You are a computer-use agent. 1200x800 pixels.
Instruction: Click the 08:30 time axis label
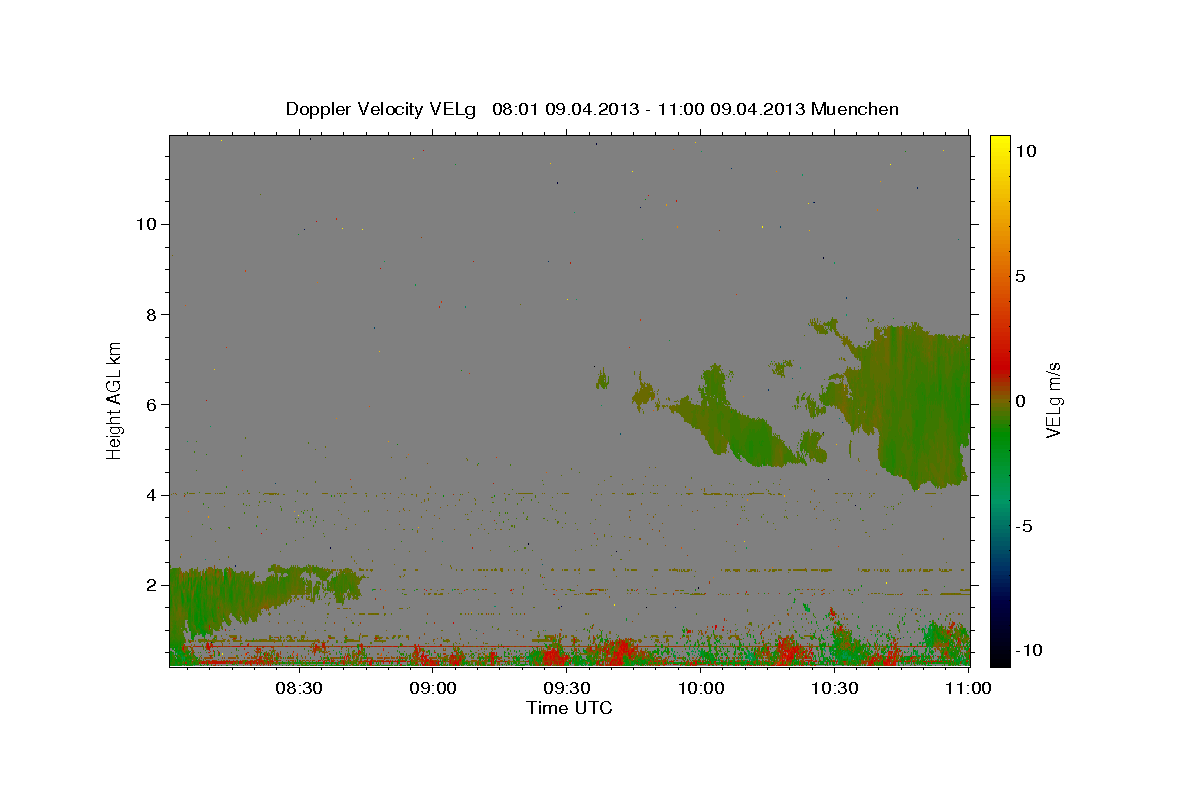point(299,688)
